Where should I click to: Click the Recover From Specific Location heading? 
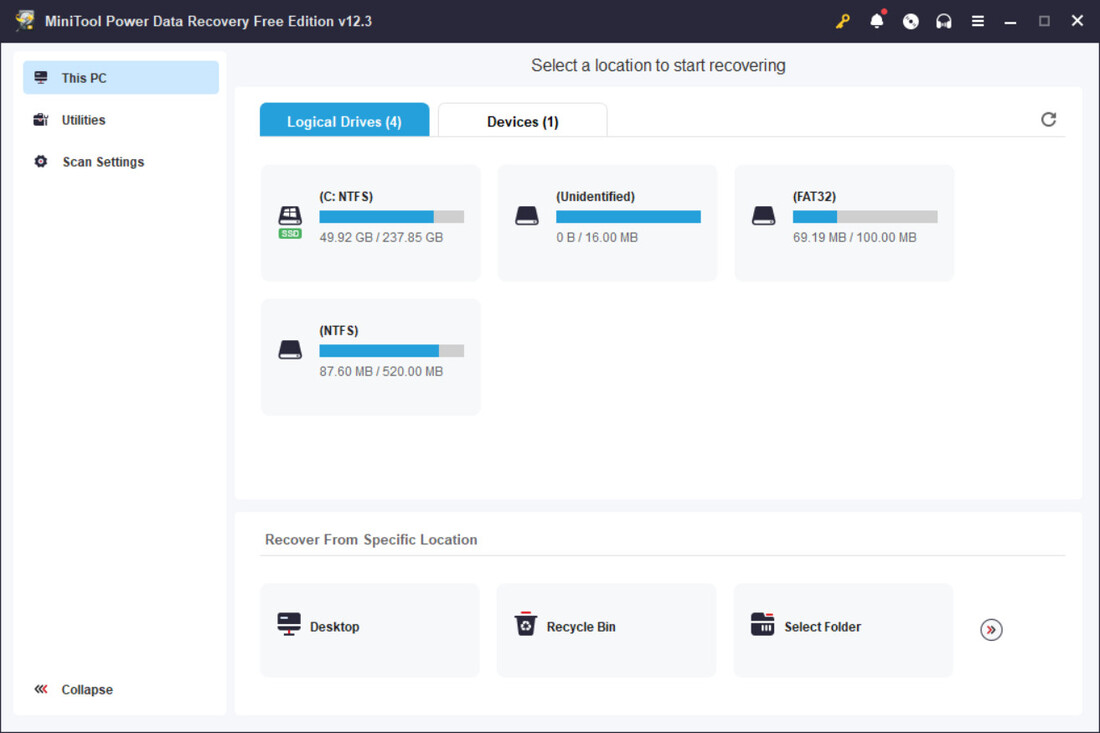(x=371, y=539)
